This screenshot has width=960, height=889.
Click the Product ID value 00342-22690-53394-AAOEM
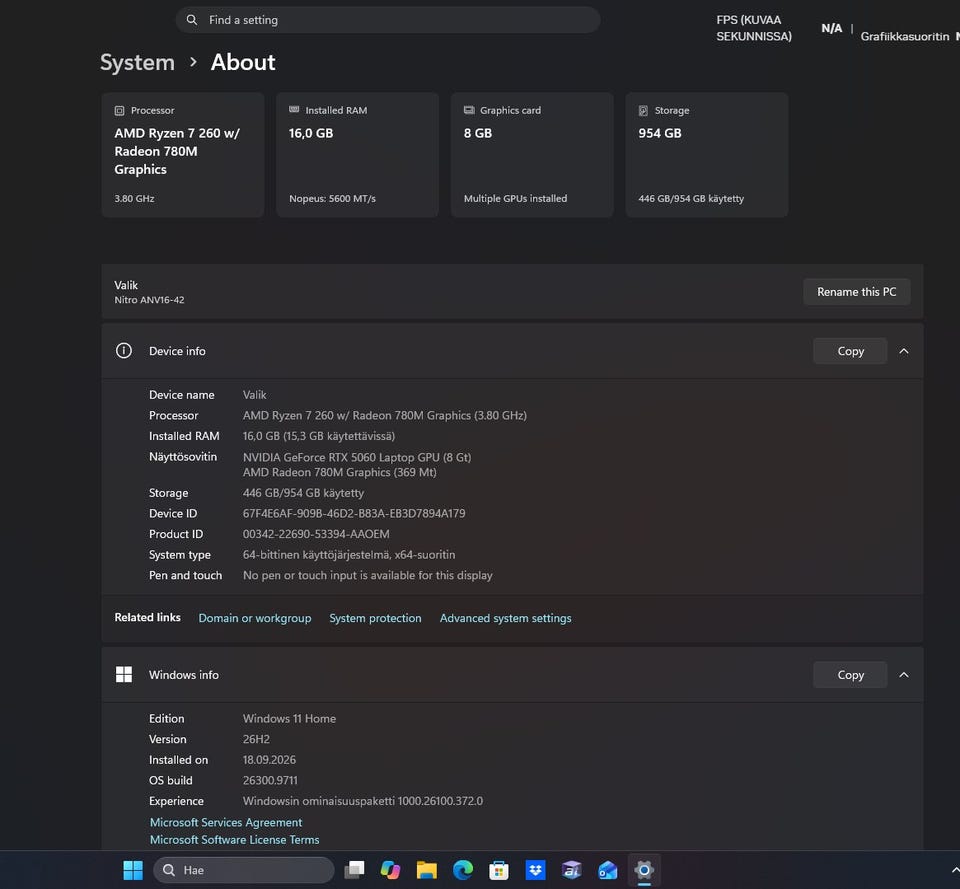click(316, 534)
